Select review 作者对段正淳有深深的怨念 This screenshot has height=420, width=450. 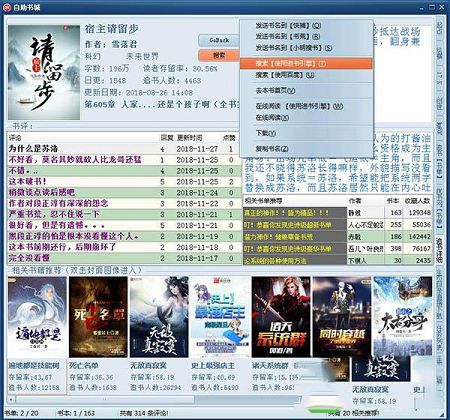coord(124,203)
